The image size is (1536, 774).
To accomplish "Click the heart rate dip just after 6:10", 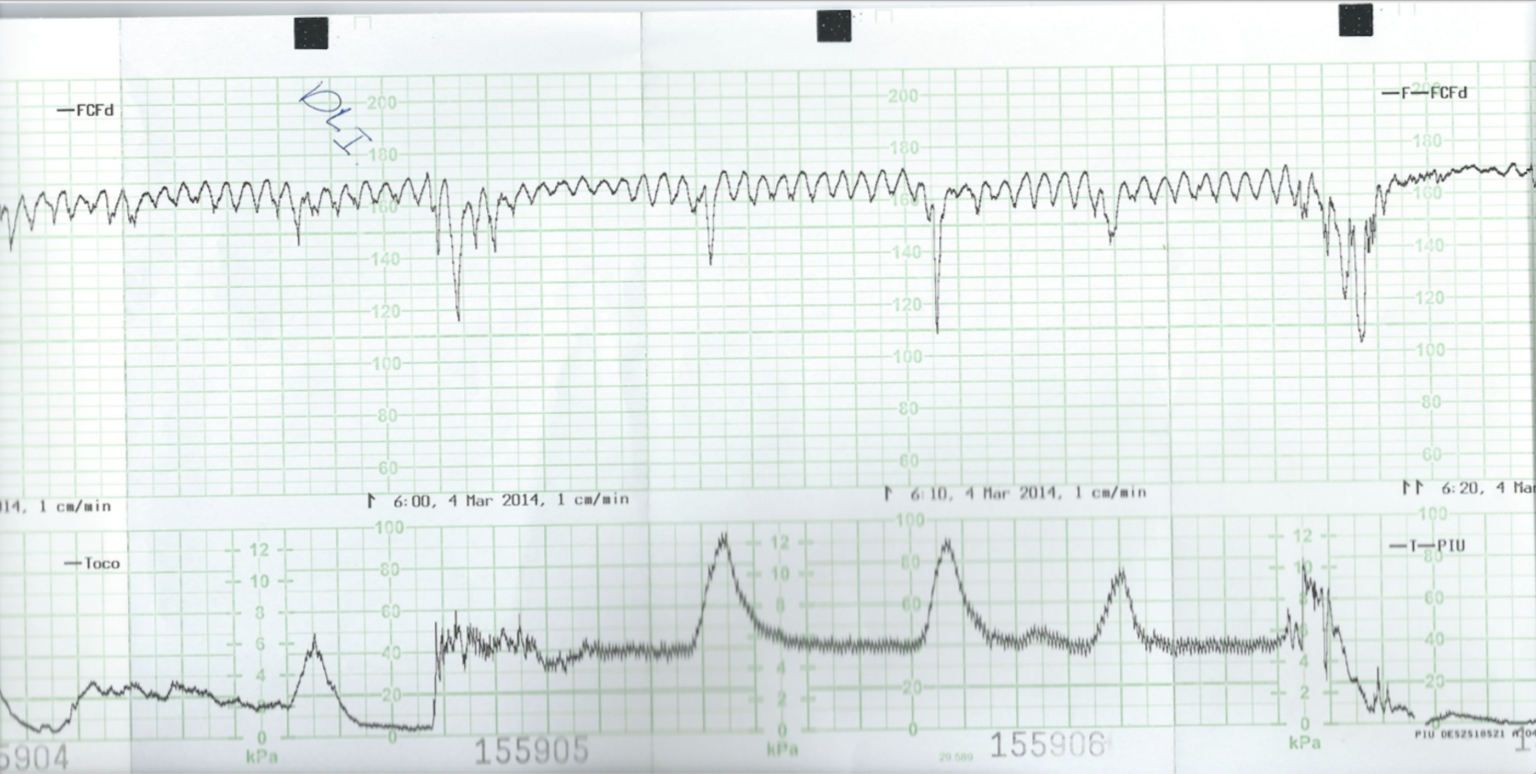I will pyautogui.click(x=937, y=326).
